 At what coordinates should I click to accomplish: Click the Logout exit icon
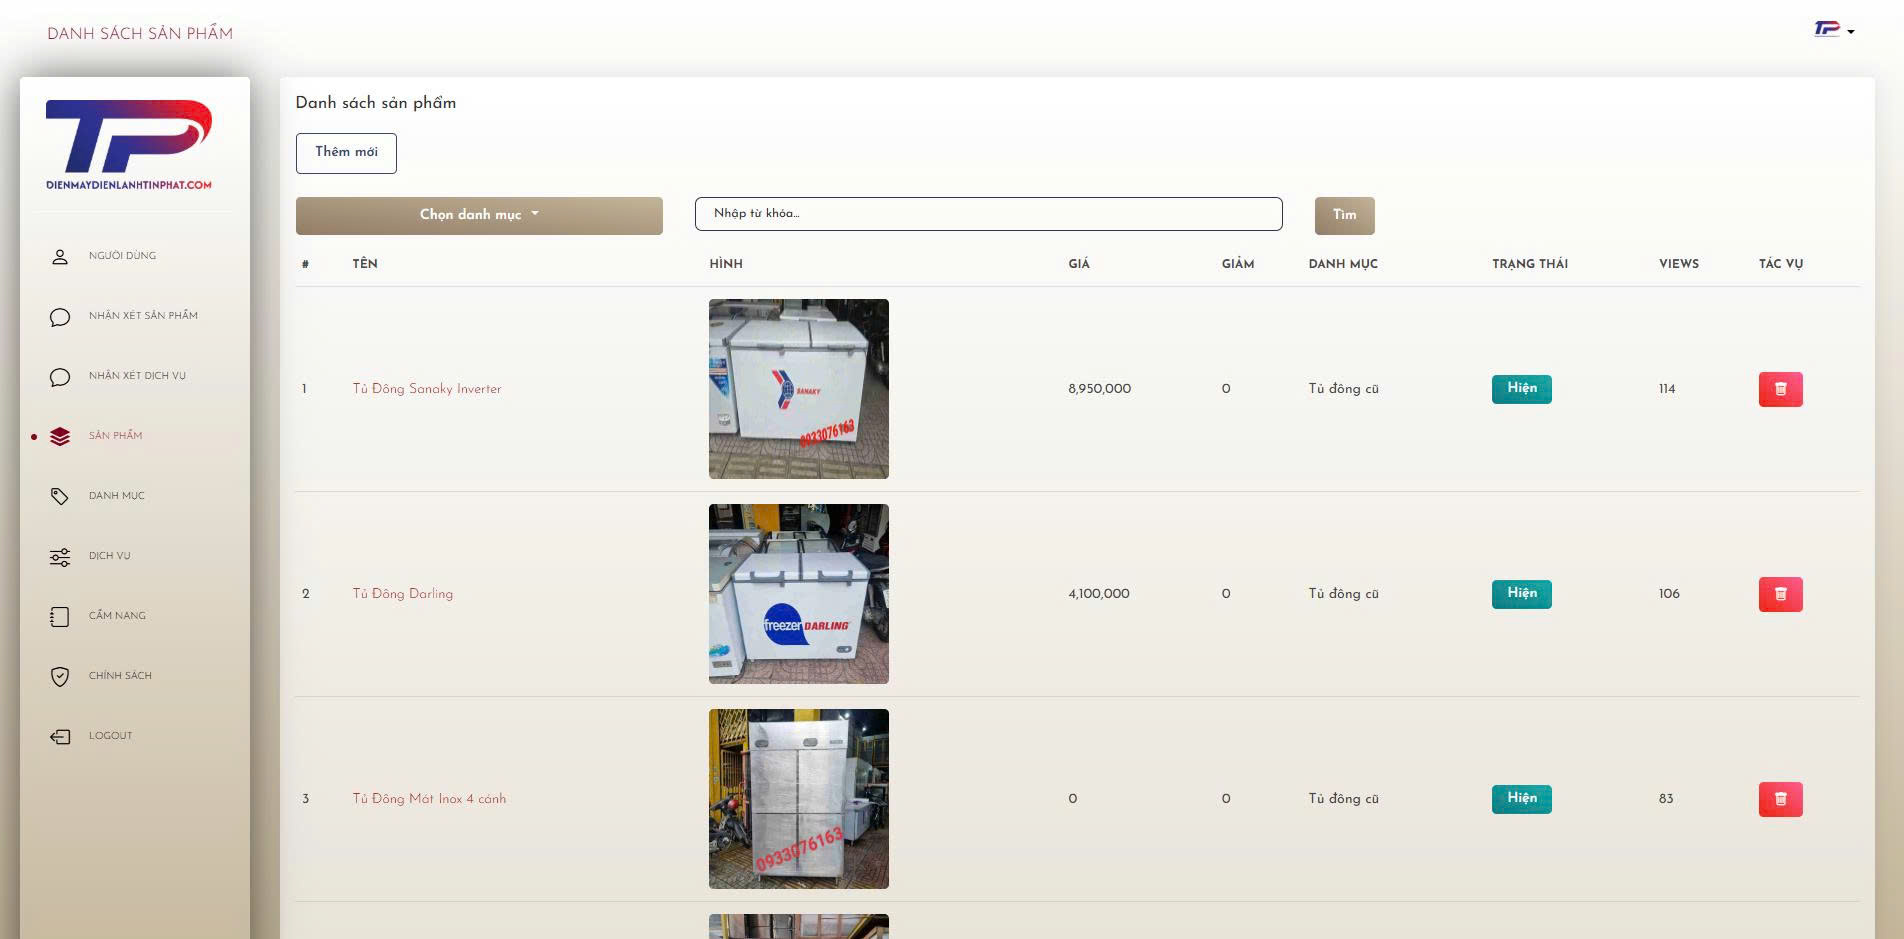coord(60,737)
